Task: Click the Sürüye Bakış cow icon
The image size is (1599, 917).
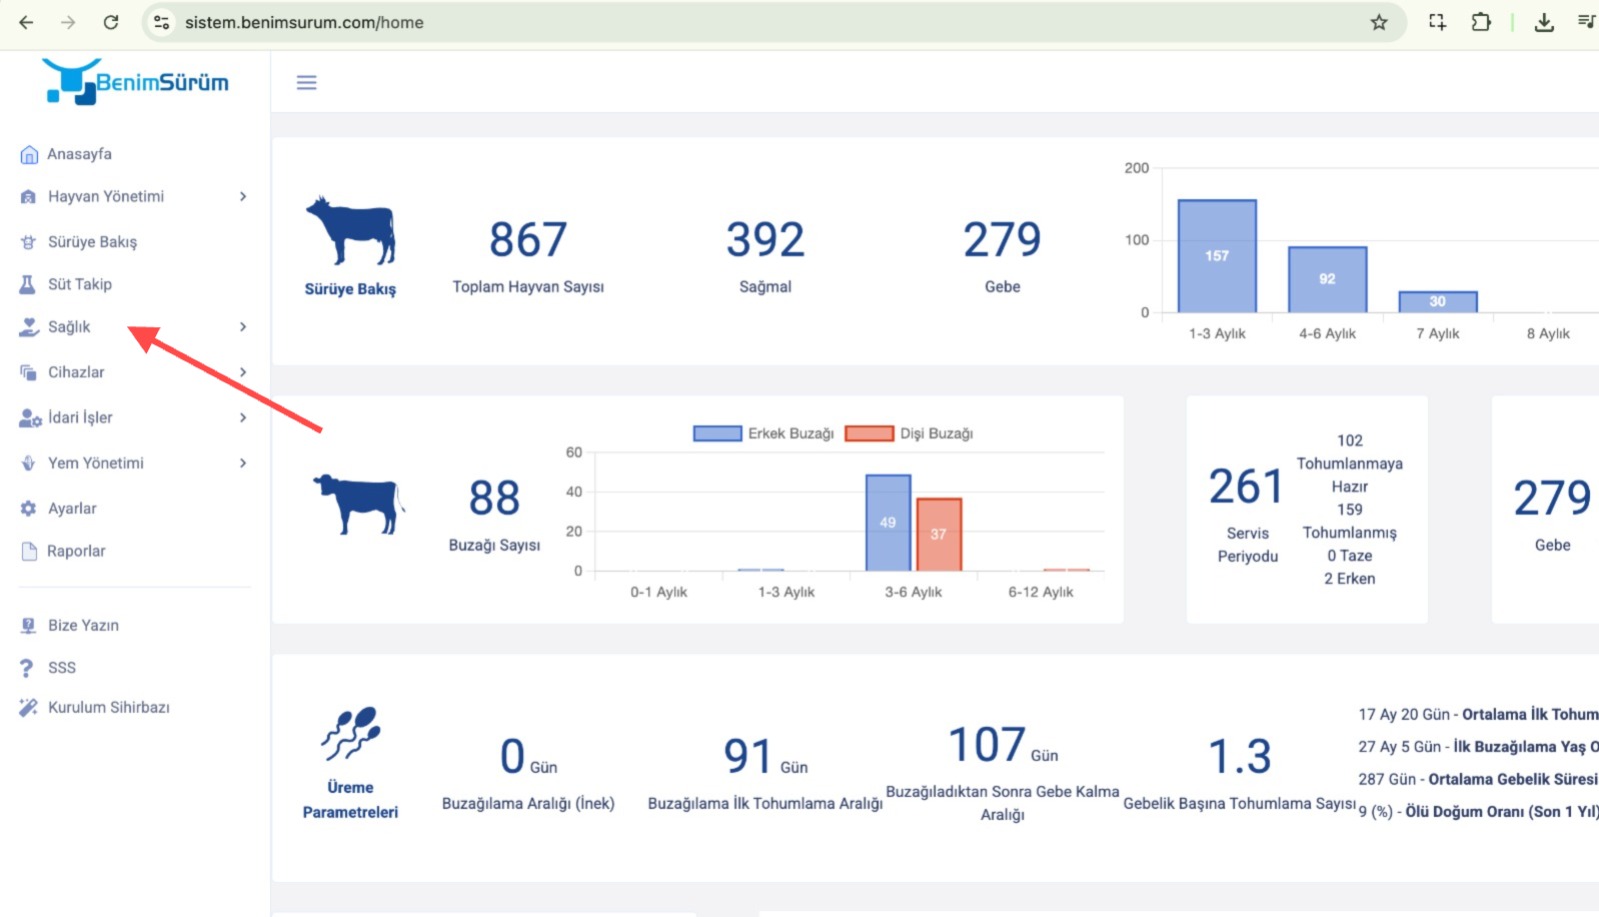Action: 350,232
